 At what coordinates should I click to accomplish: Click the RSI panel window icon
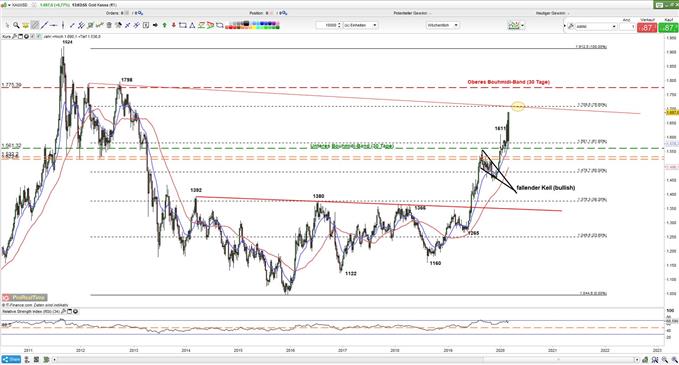(69, 311)
